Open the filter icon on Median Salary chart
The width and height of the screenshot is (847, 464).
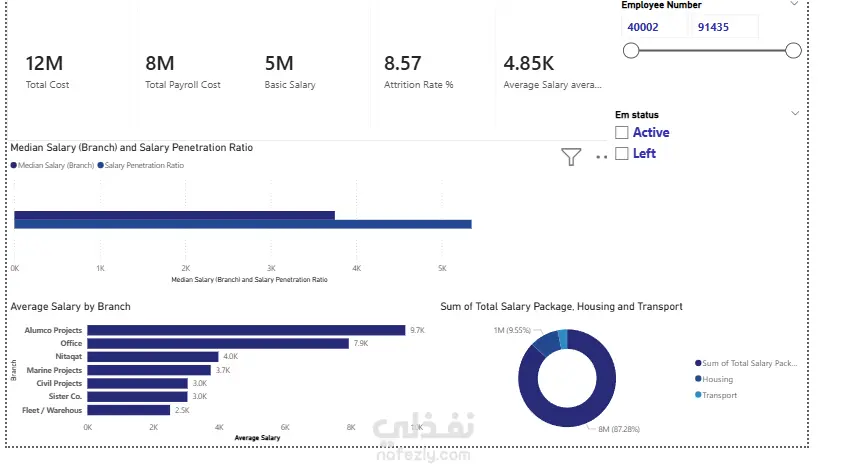[x=571, y=157]
